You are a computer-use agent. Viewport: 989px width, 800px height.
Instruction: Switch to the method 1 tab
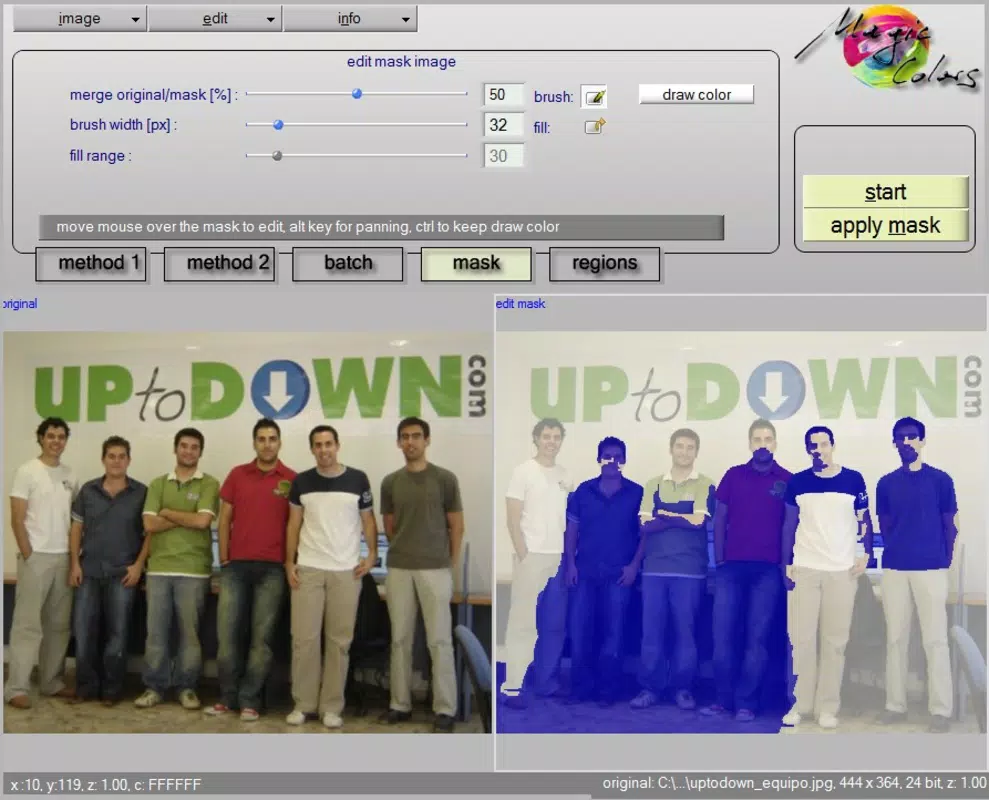(x=91, y=263)
